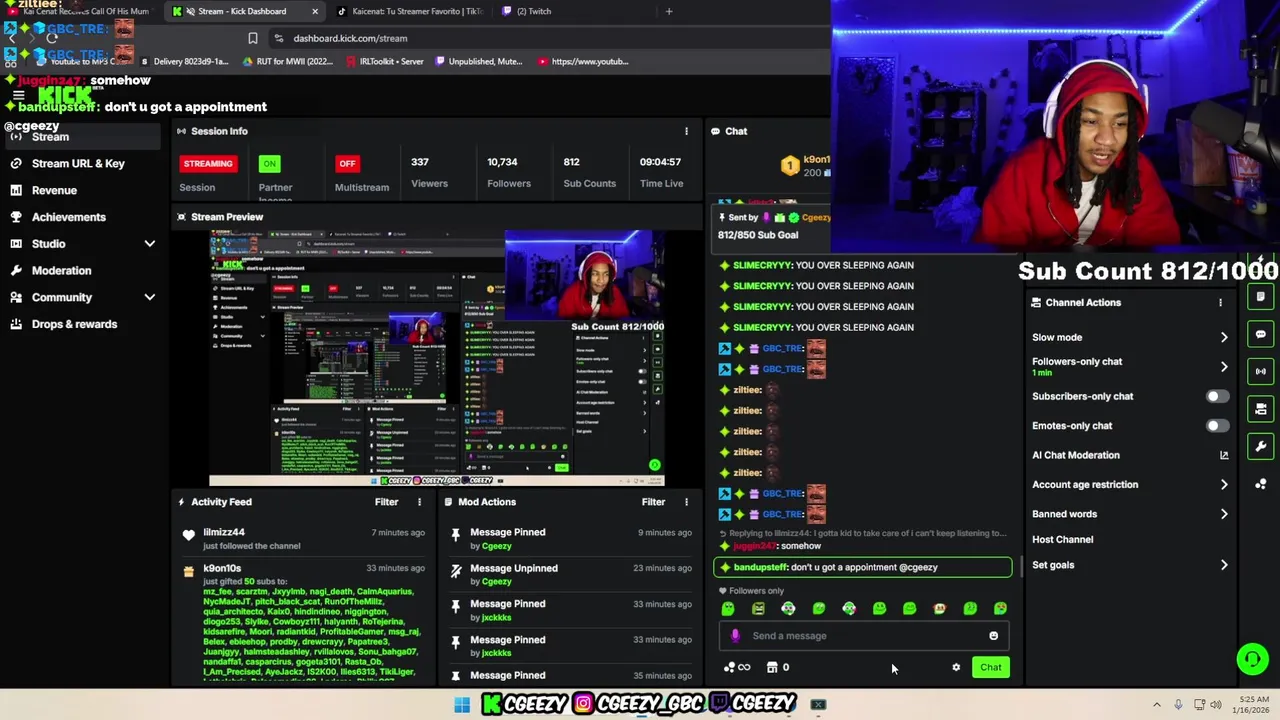Open the Unpublished, Mute... bookmark
Image resolution: width=1280 pixels, height=720 pixels.
click(478, 61)
